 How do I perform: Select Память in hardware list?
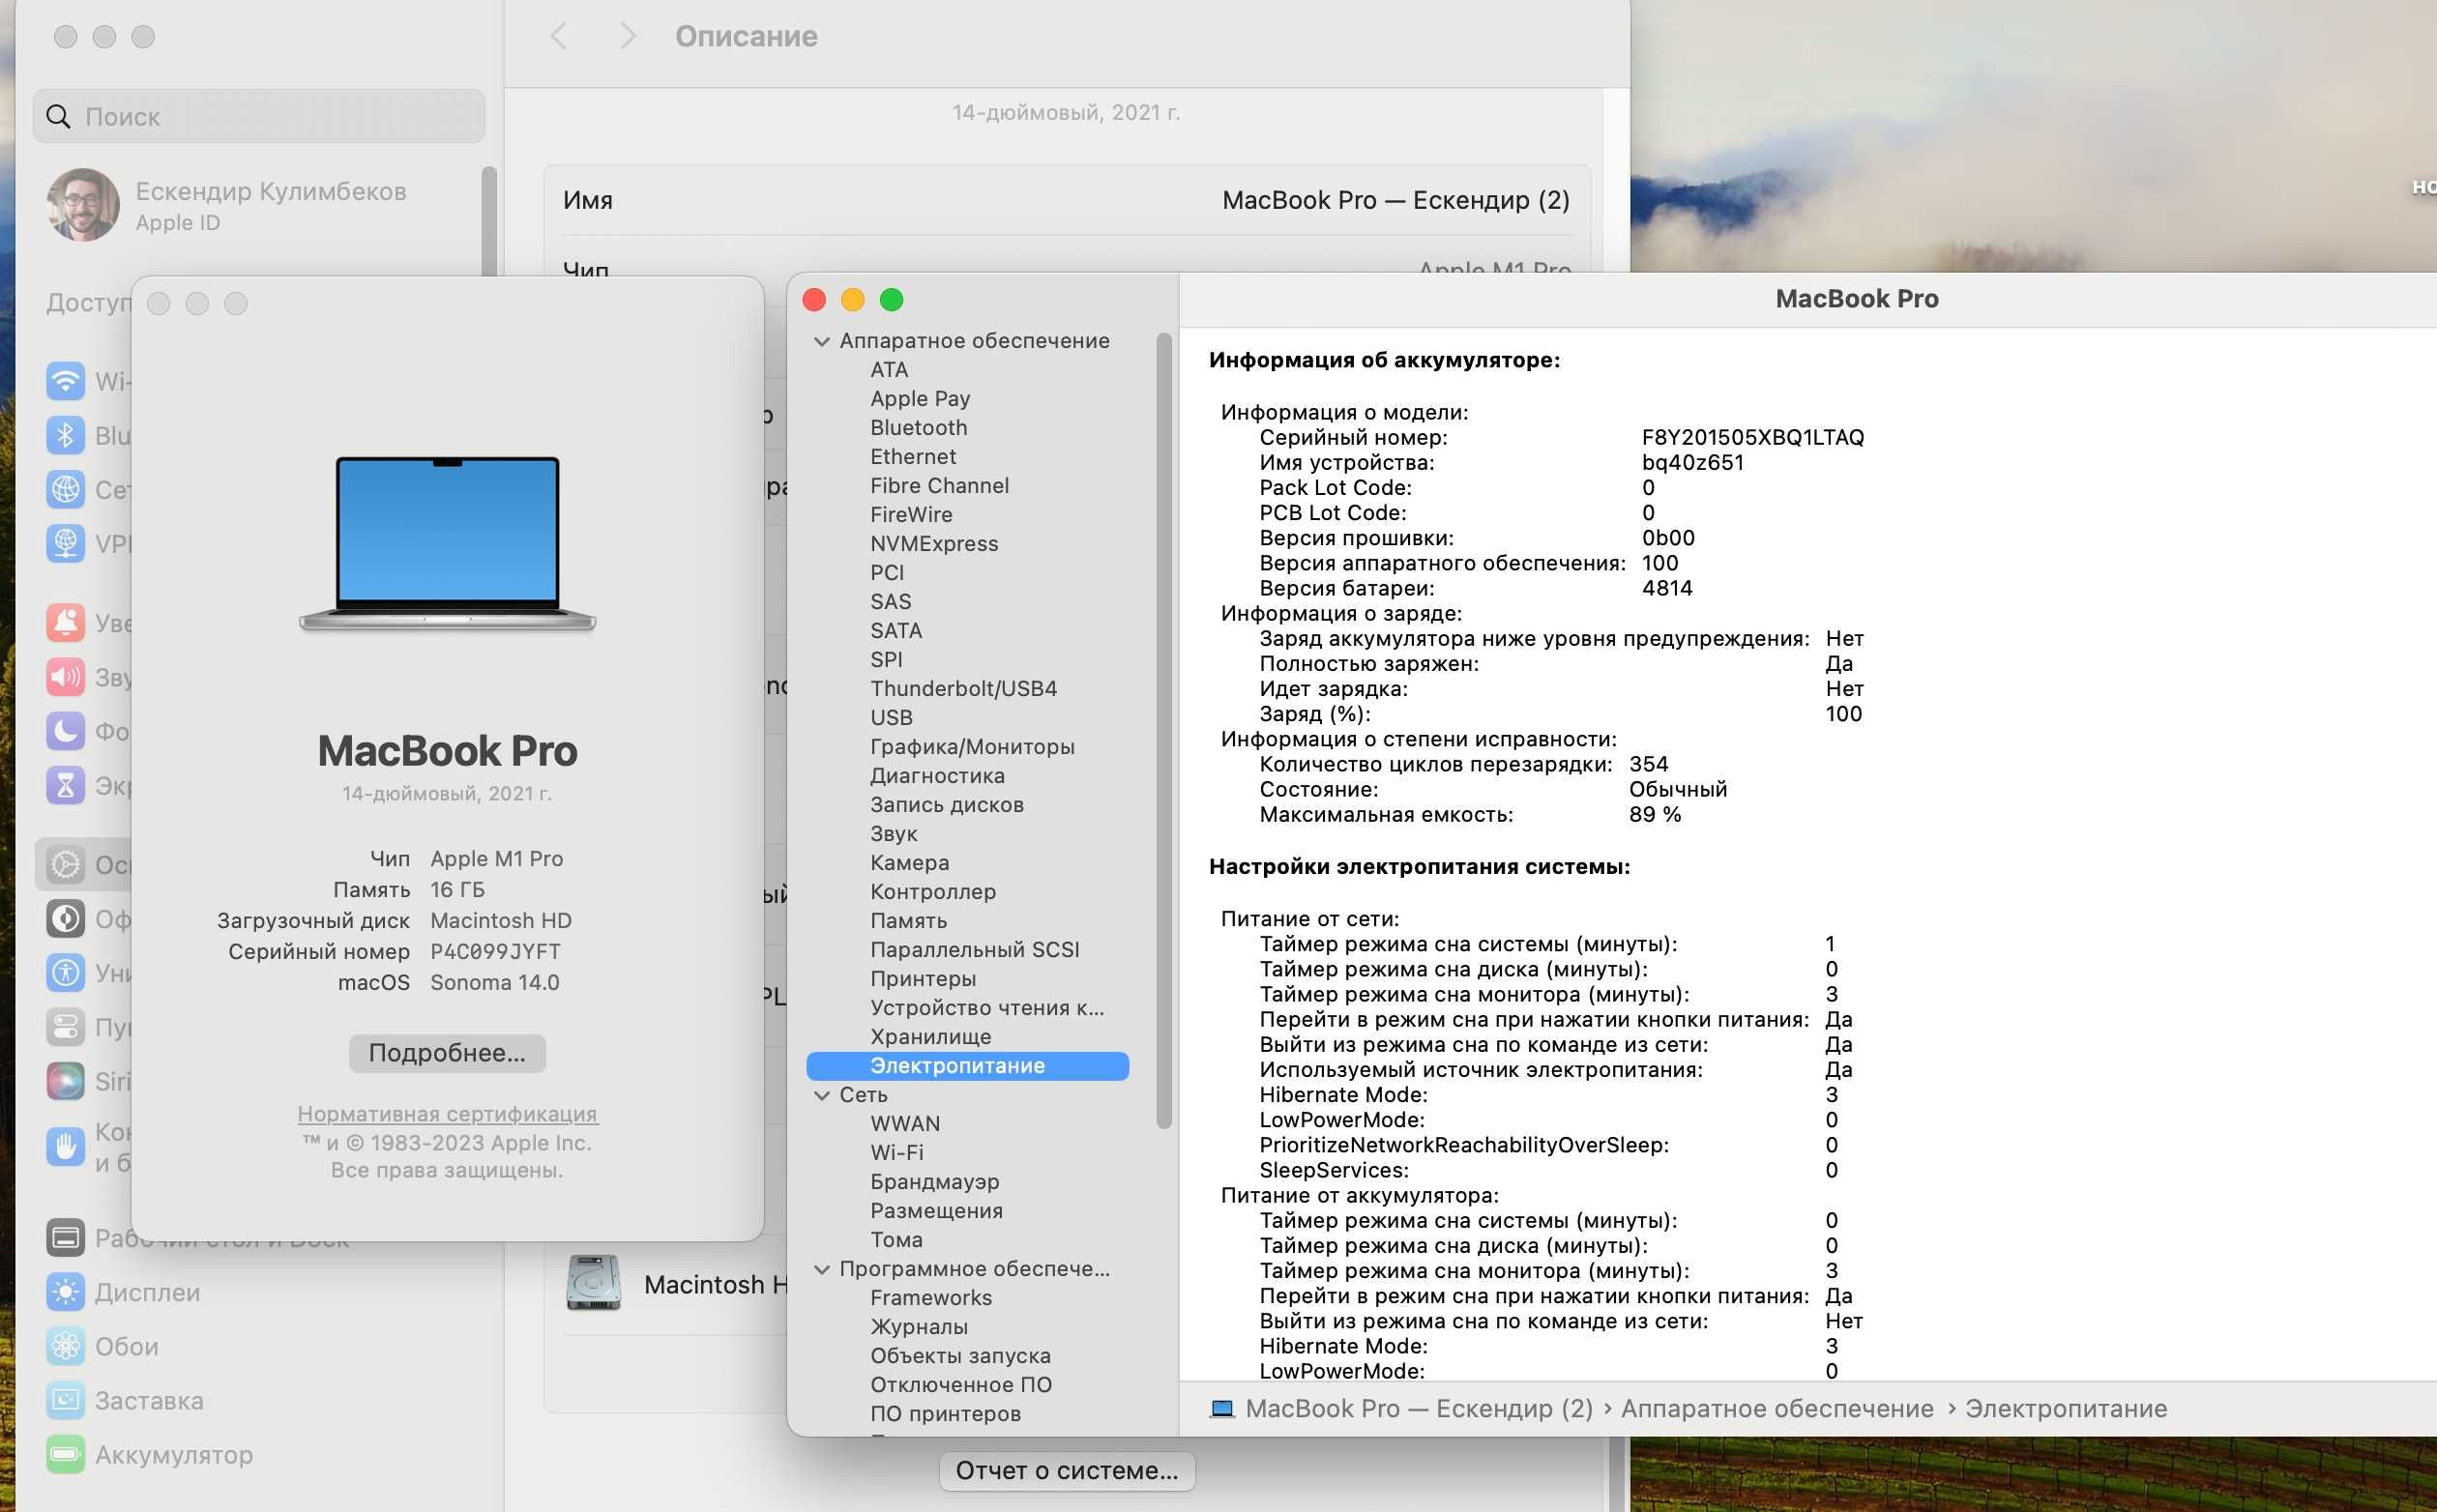tap(908, 921)
